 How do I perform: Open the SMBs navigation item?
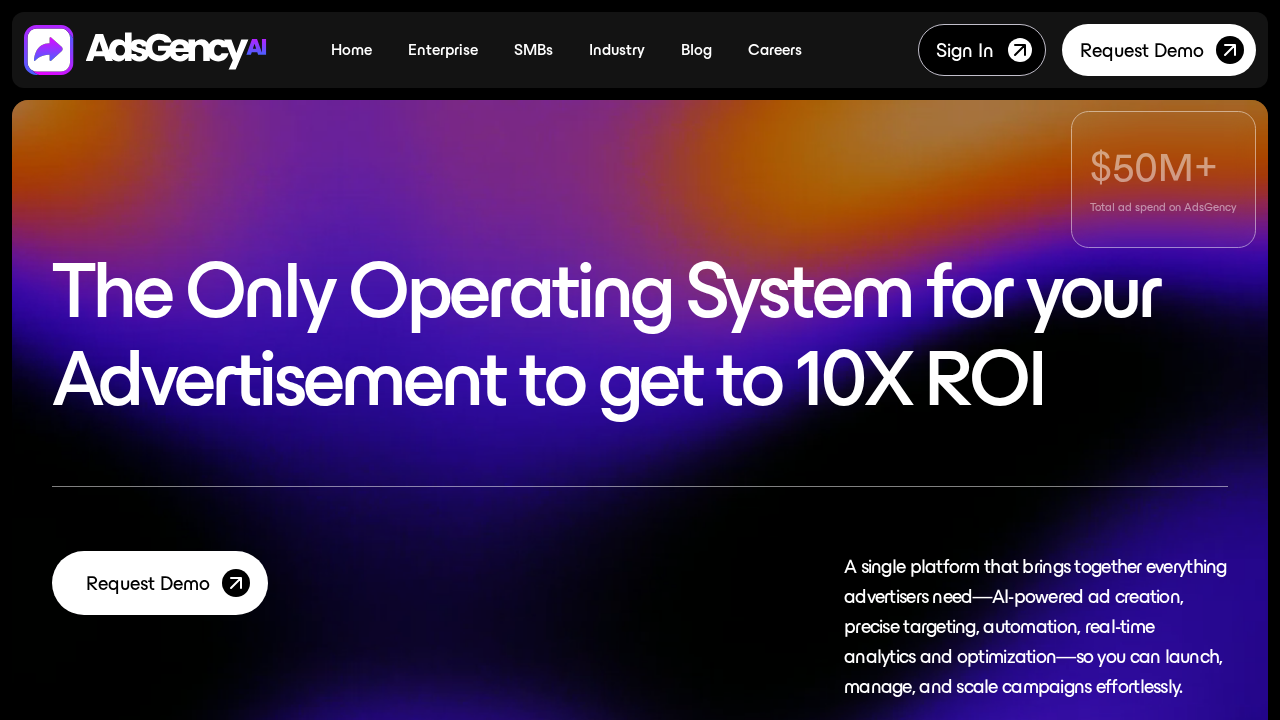533,49
